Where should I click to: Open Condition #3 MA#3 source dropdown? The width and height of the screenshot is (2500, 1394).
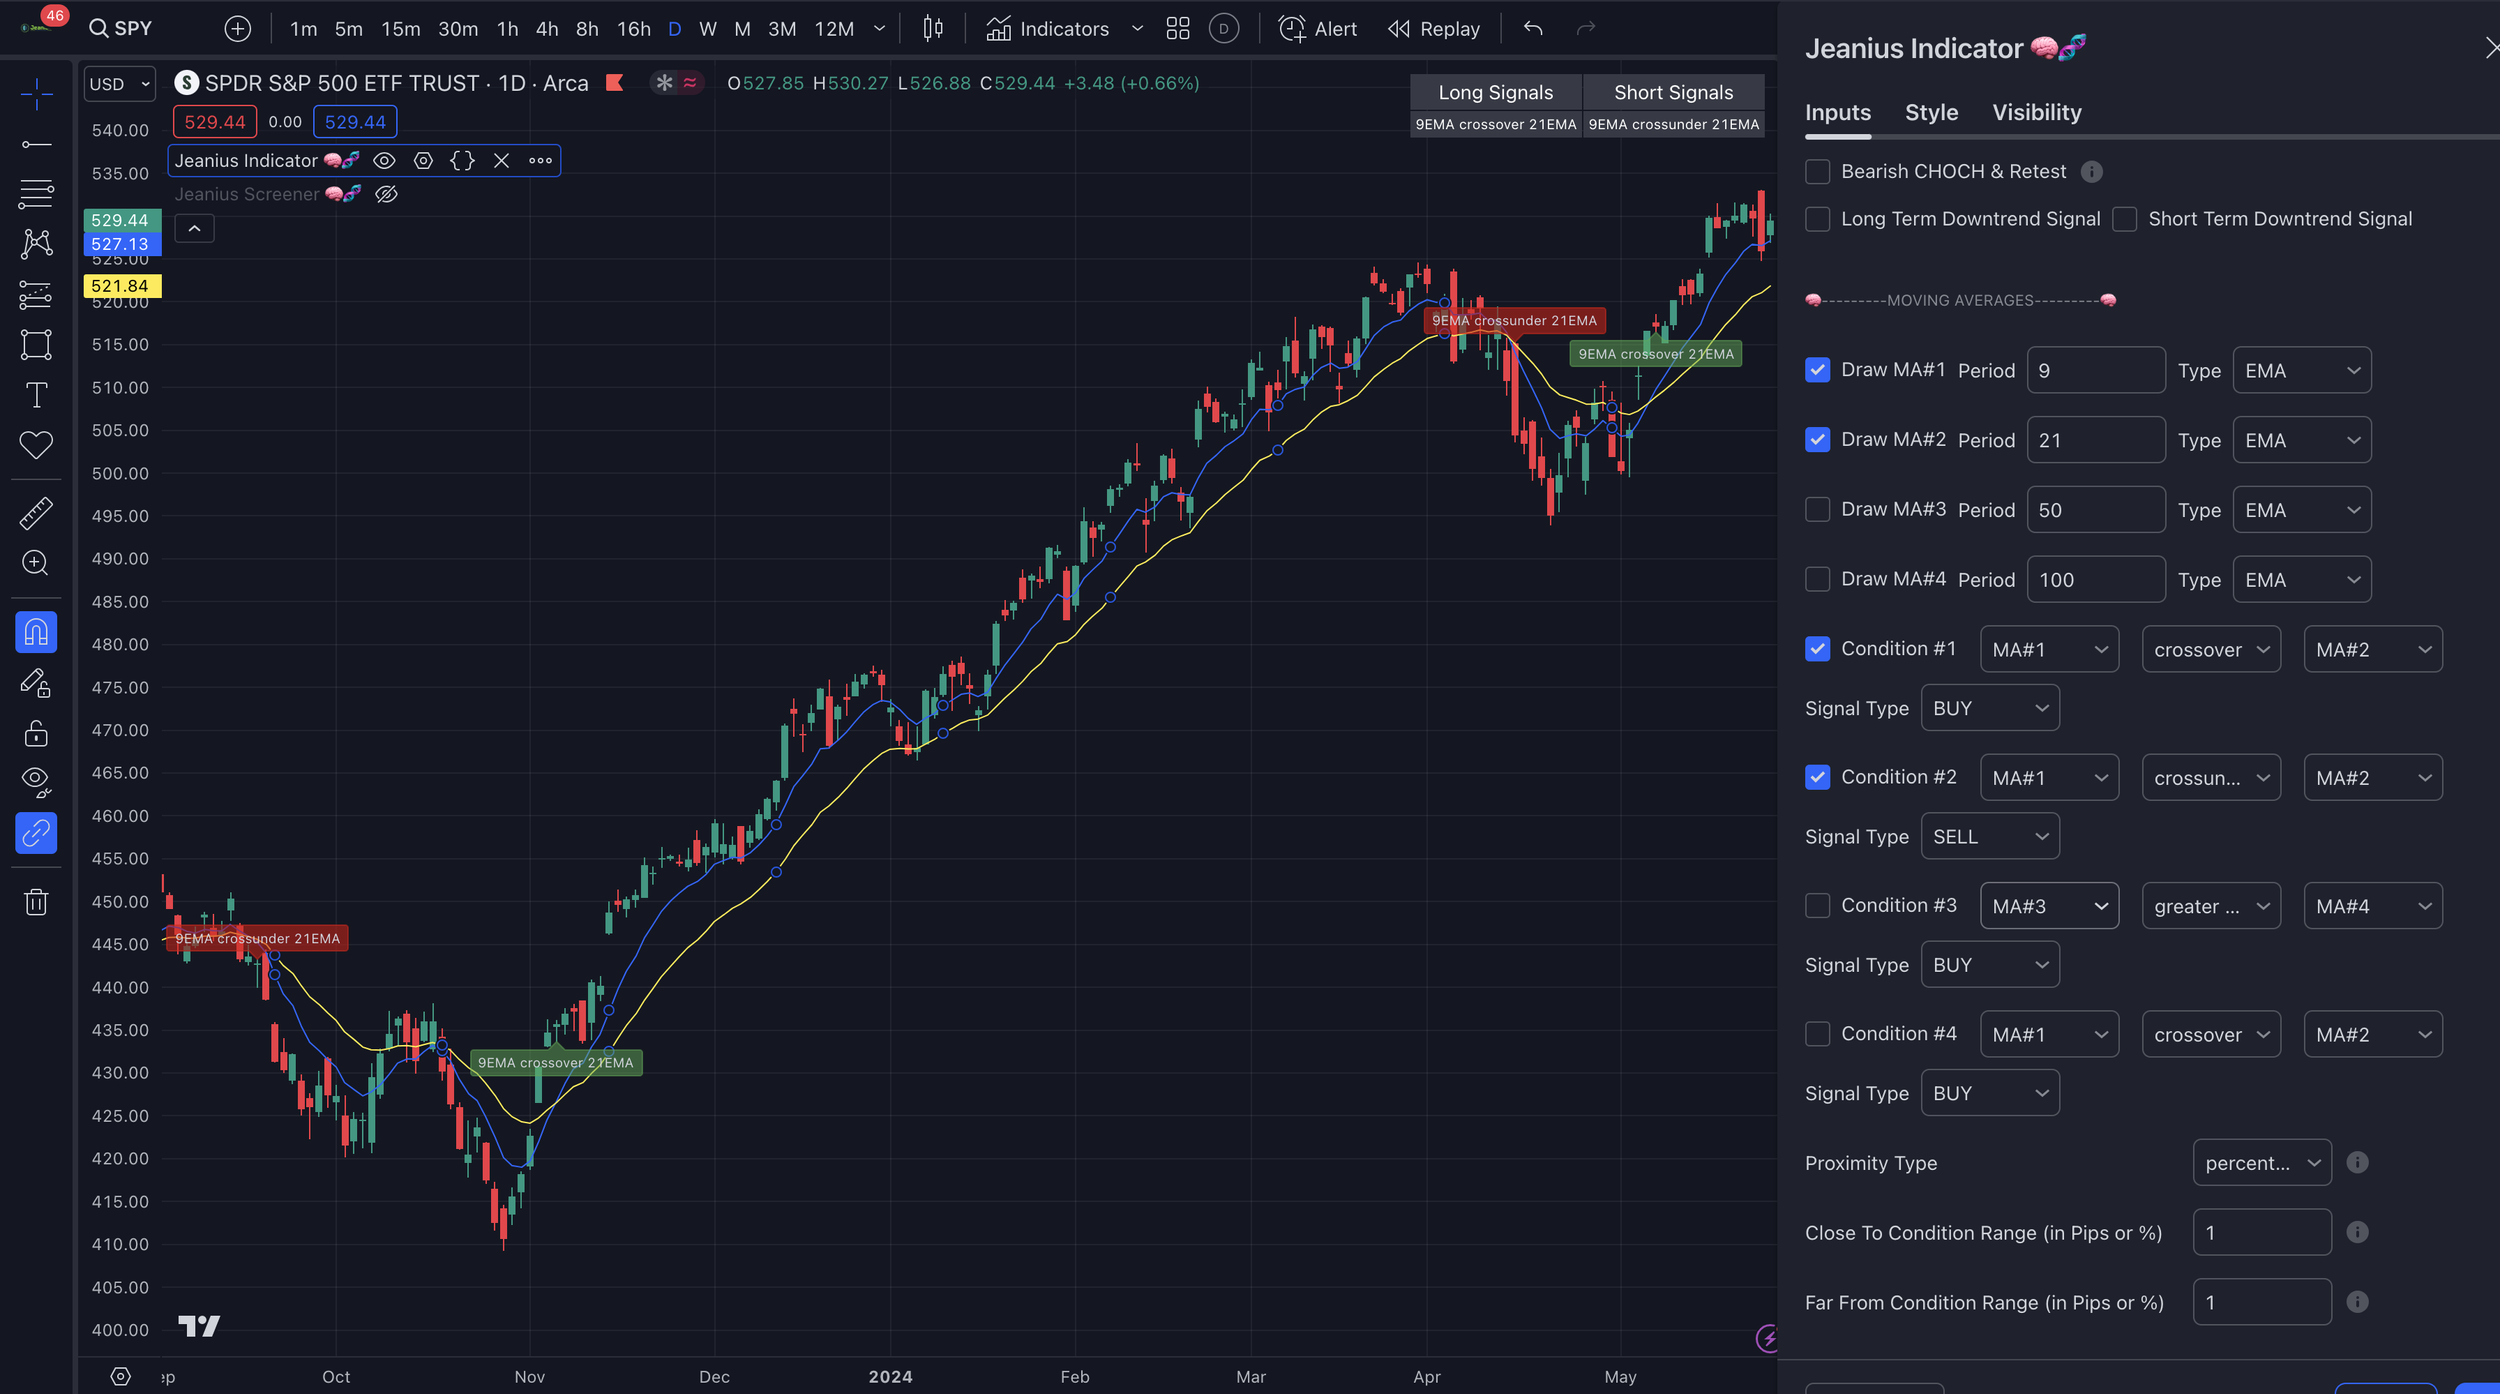2048,906
